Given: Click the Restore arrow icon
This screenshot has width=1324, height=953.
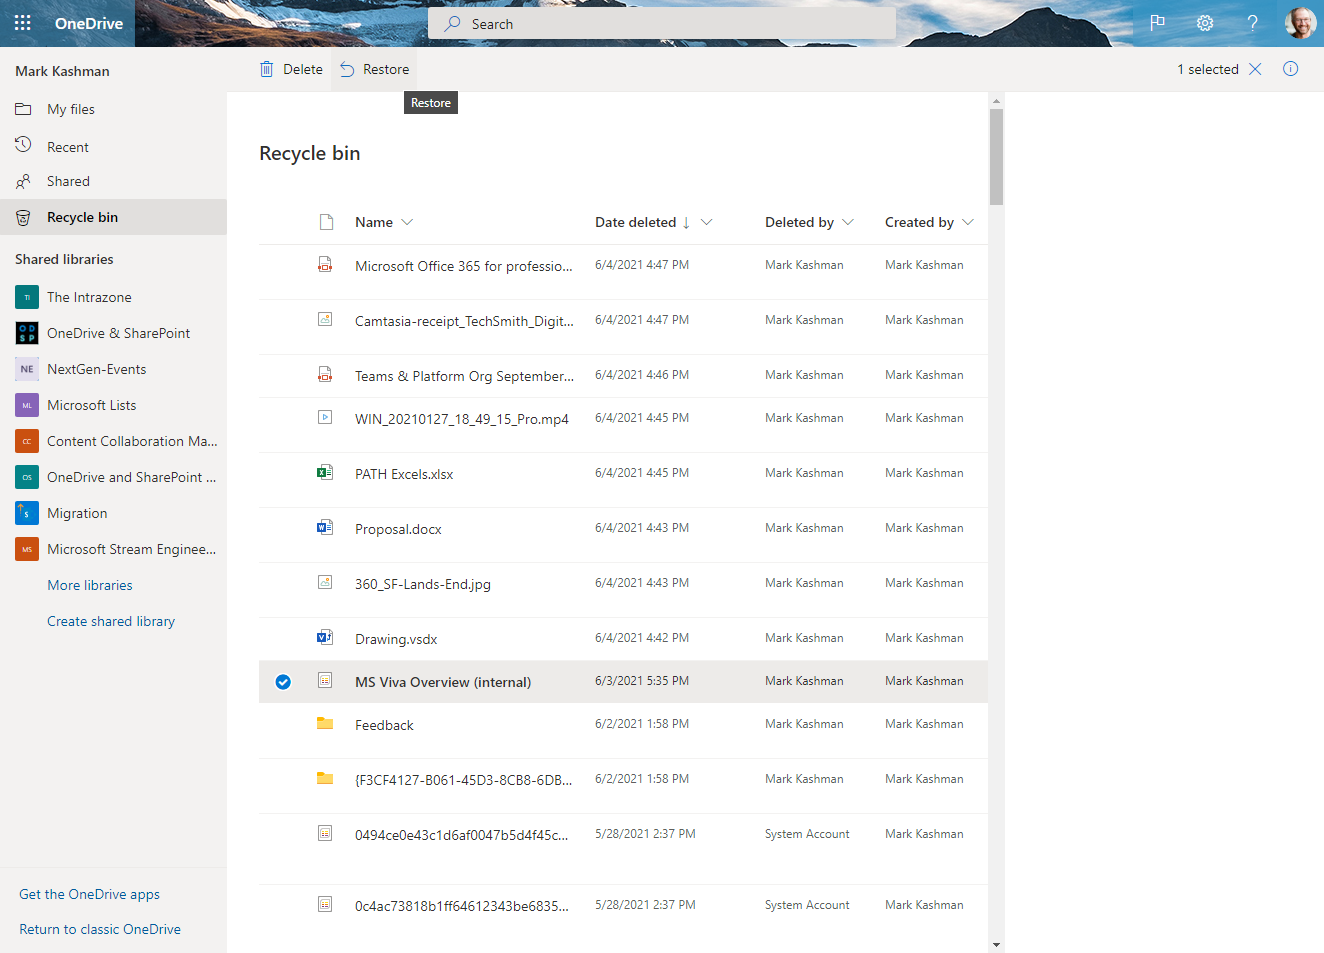Looking at the screenshot, I should [x=347, y=69].
